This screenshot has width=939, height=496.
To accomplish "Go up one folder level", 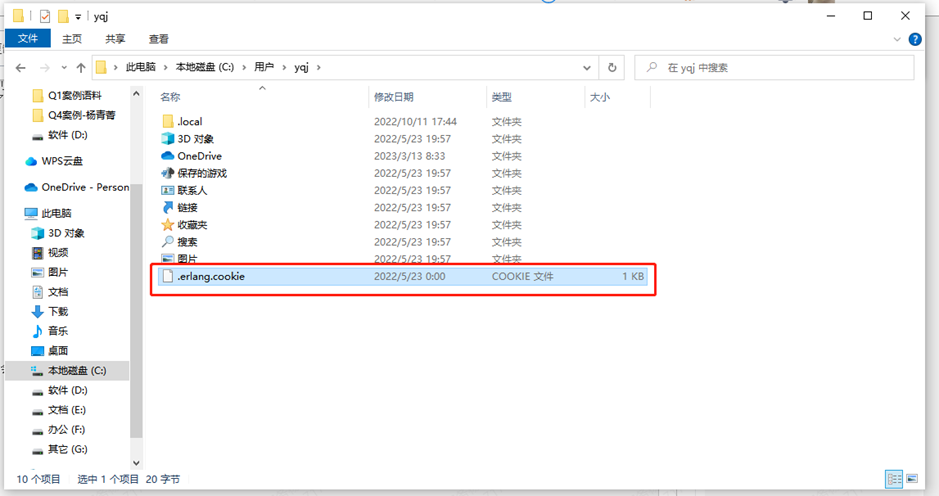I will 81,68.
